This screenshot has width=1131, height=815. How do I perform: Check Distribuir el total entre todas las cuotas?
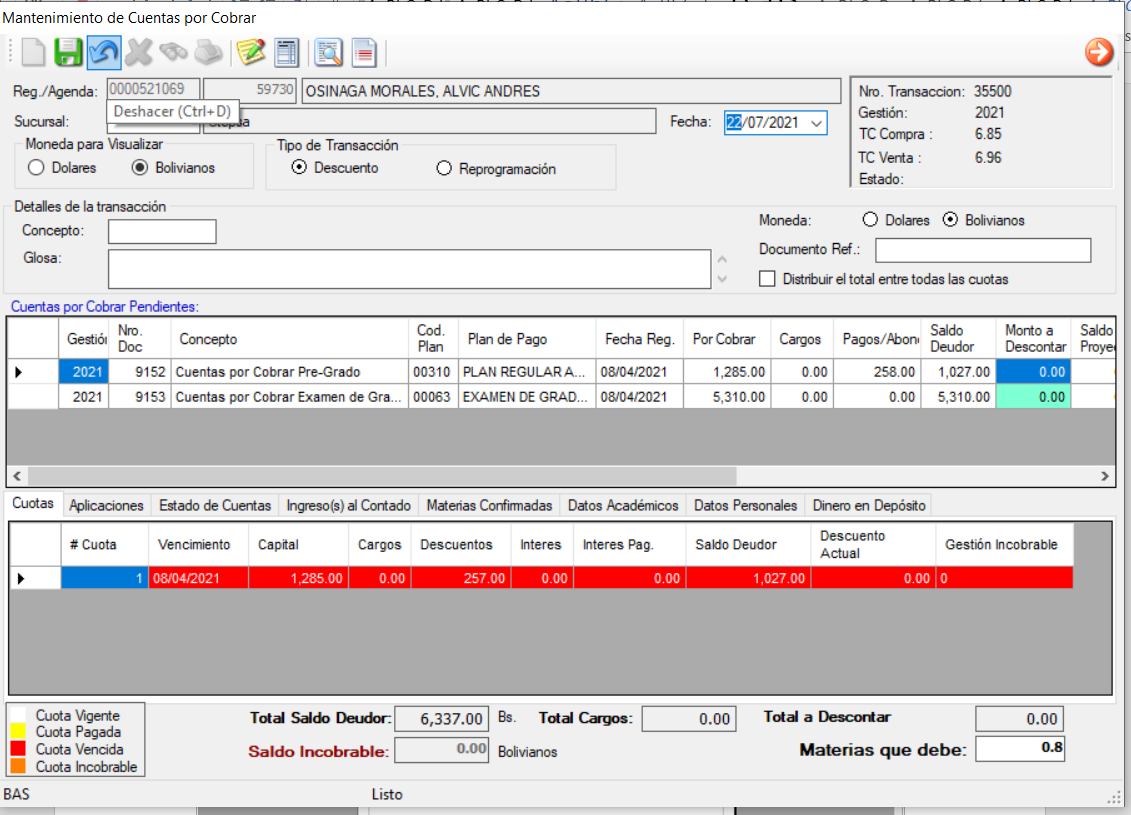pos(767,278)
